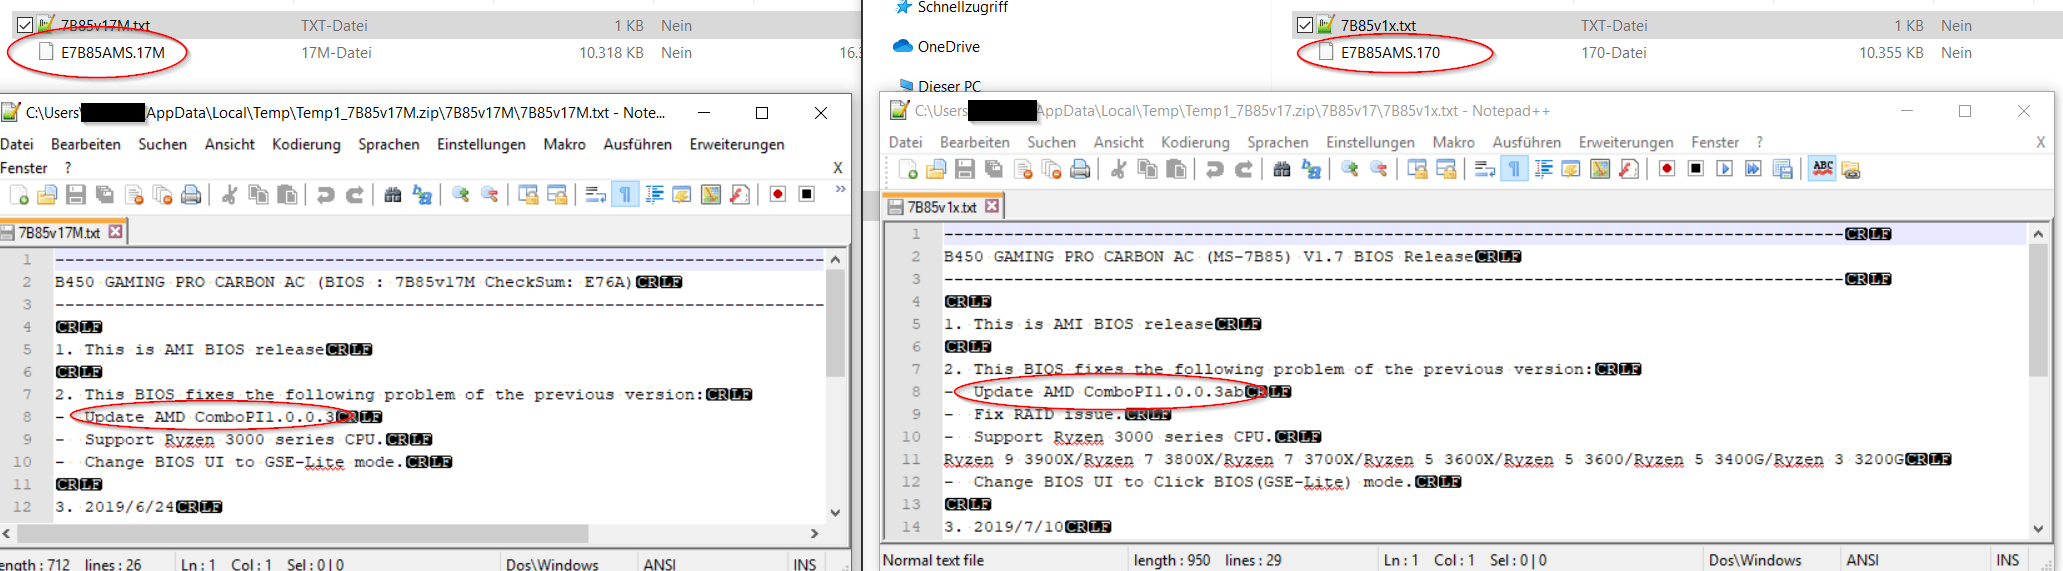Screen dimensions: 2063x571
Task: Click Close document icon in 7B85v1x.txt window toolbar
Action: point(1023,169)
